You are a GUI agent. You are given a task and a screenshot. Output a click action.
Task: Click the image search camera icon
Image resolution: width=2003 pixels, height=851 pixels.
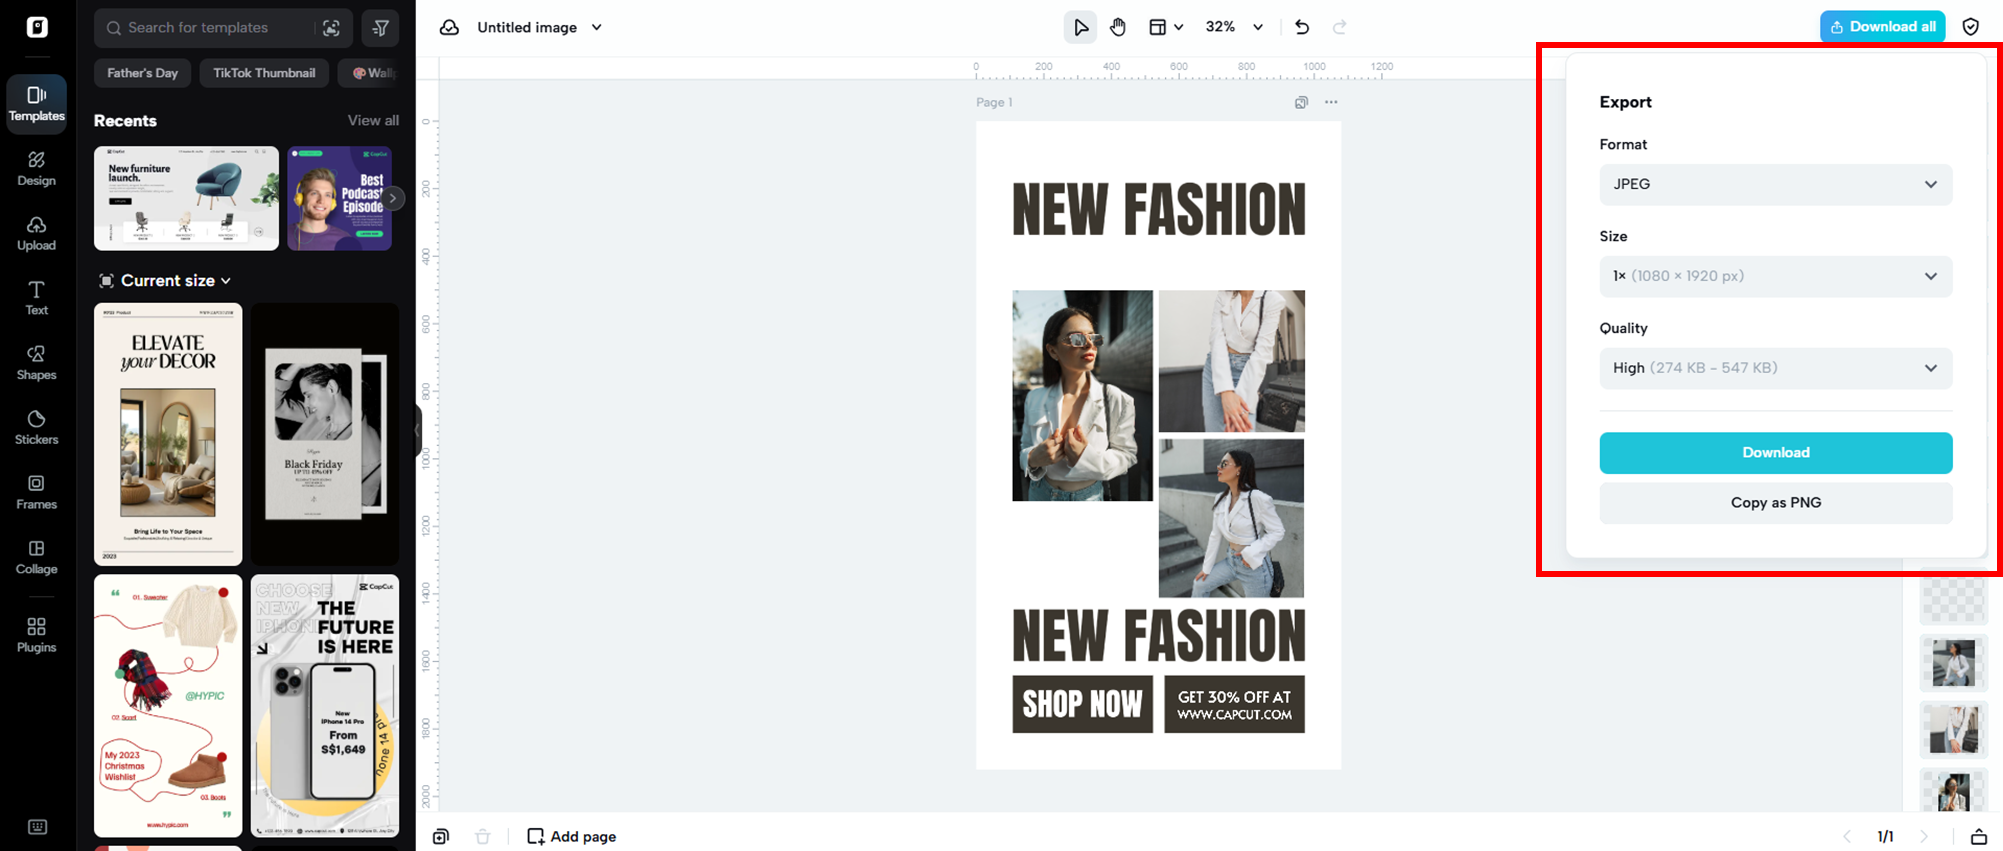click(x=332, y=28)
